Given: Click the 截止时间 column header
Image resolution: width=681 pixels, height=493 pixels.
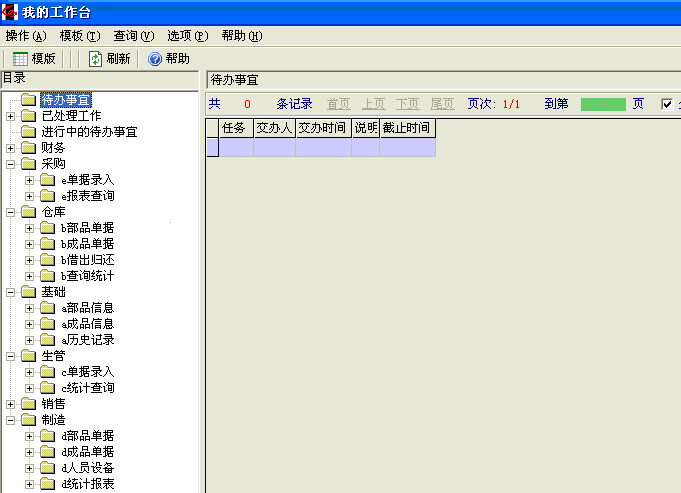Looking at the screenshot, I should click(x=406, y=128).
